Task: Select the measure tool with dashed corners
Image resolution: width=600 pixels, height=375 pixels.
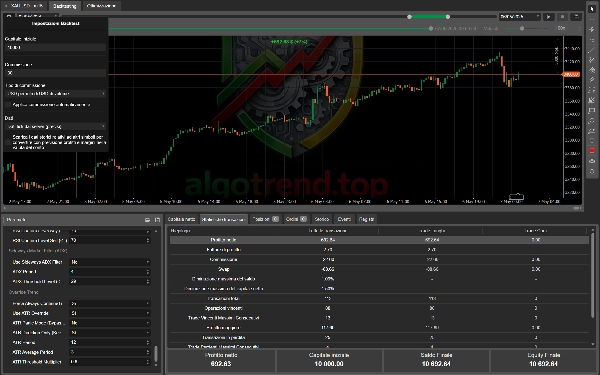Action: point(592,90)
